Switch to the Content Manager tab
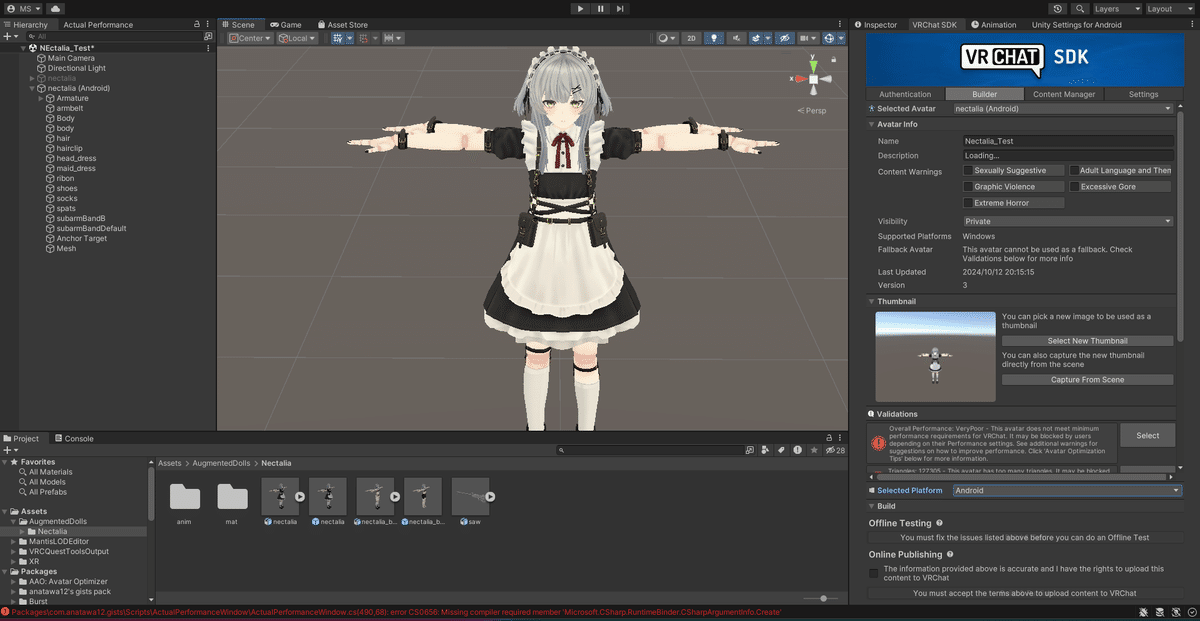 pyautogui.click(x=1063, y=93)
